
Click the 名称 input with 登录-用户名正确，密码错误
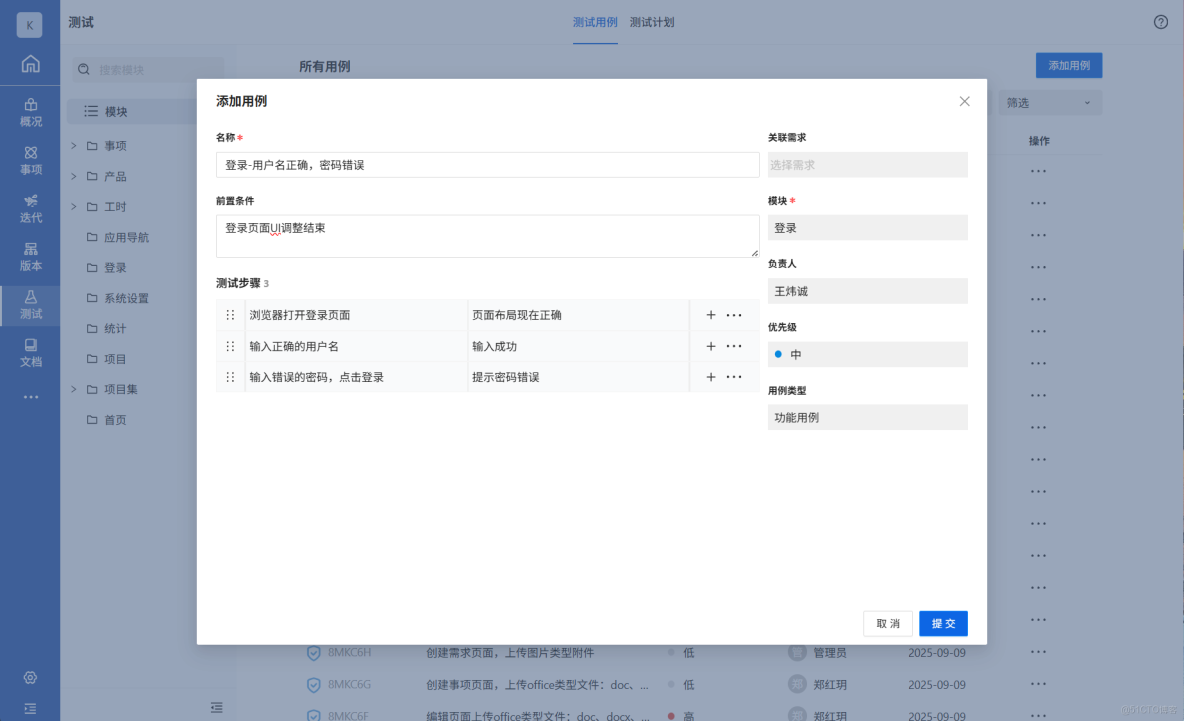(487, 165)
